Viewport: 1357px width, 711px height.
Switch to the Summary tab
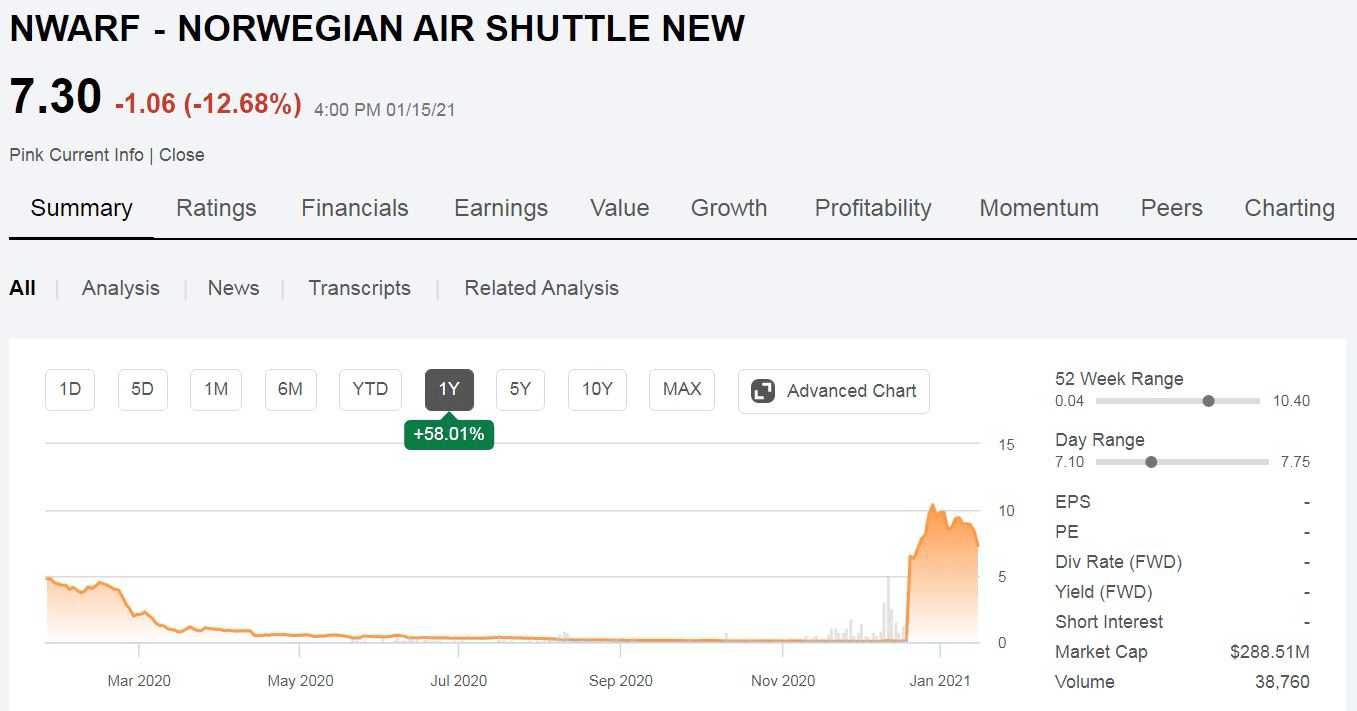pos(81,208)
